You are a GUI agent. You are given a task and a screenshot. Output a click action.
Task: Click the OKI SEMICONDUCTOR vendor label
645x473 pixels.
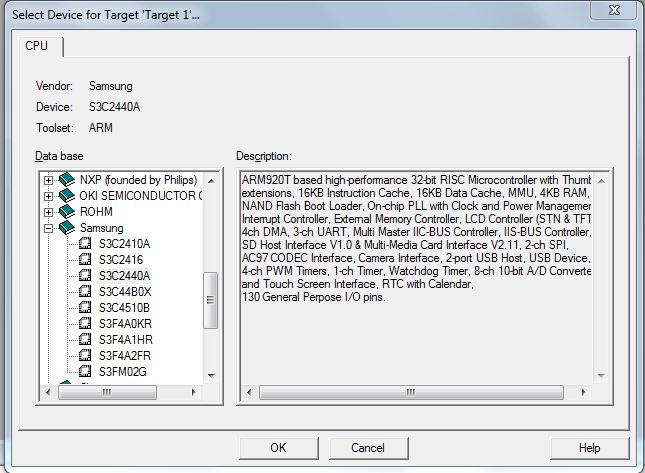[141, 196]
